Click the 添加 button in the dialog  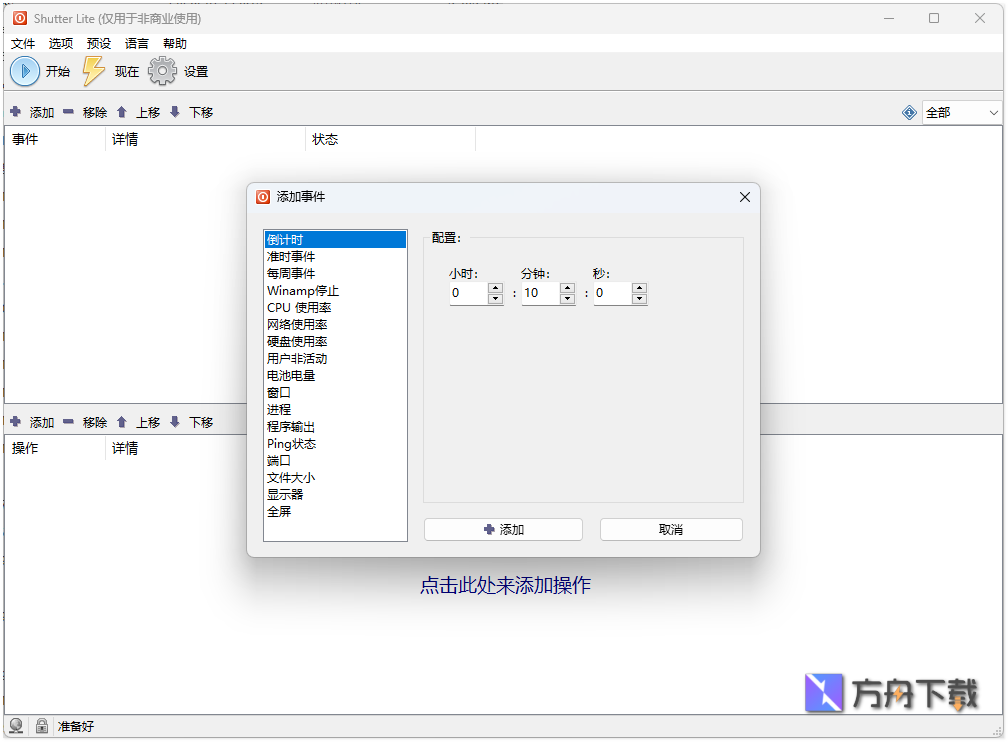[503, 529]
